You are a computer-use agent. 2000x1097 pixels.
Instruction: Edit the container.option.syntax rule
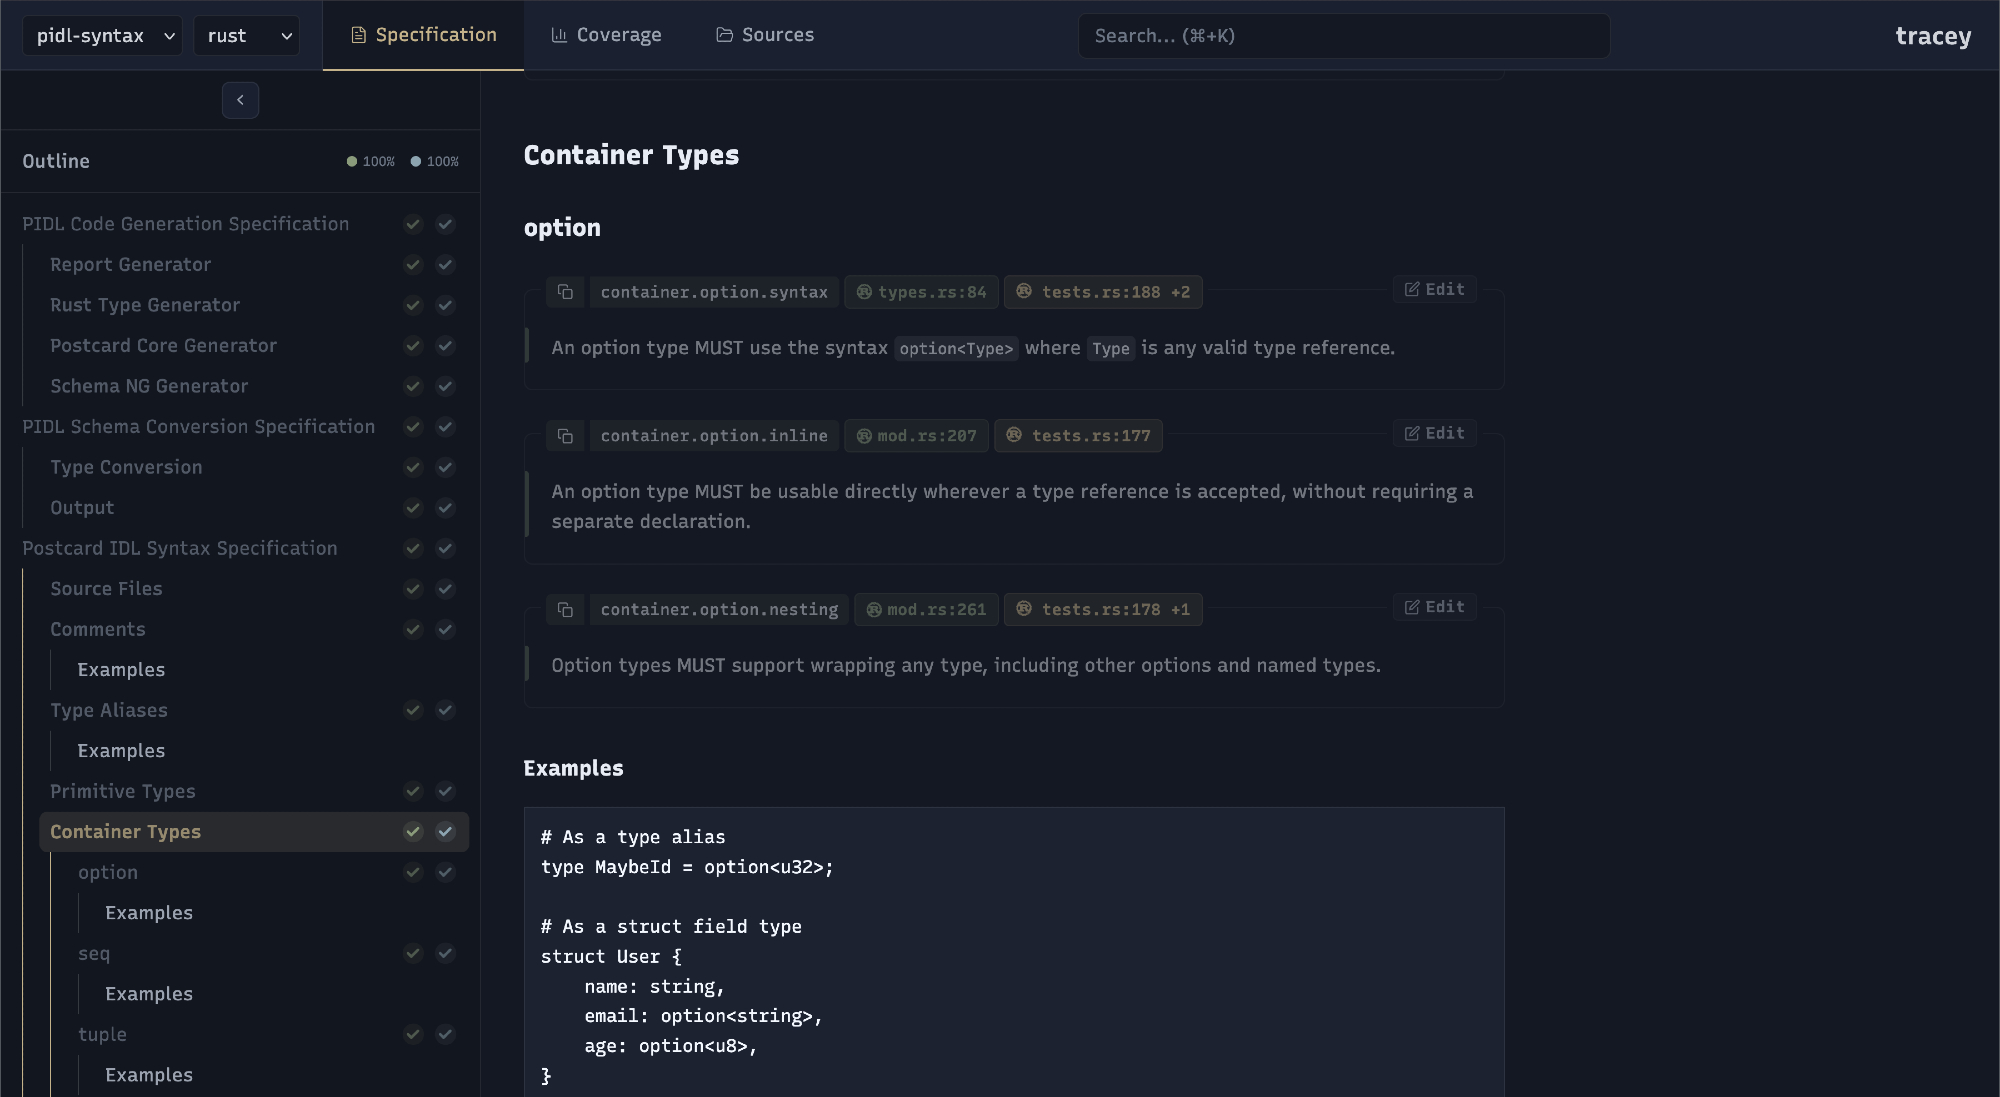pos(1434,290)
